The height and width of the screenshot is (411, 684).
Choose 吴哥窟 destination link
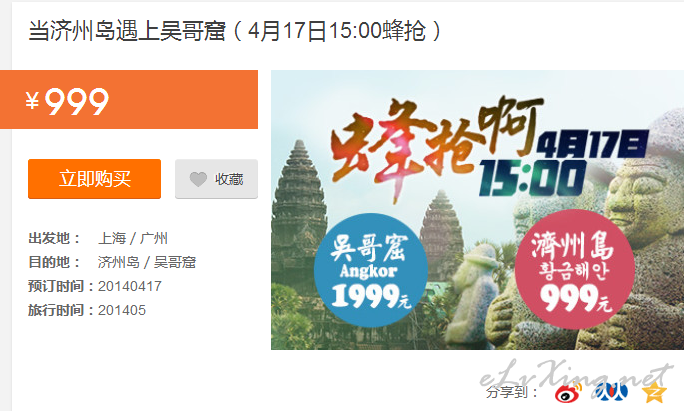pos(175,262)
